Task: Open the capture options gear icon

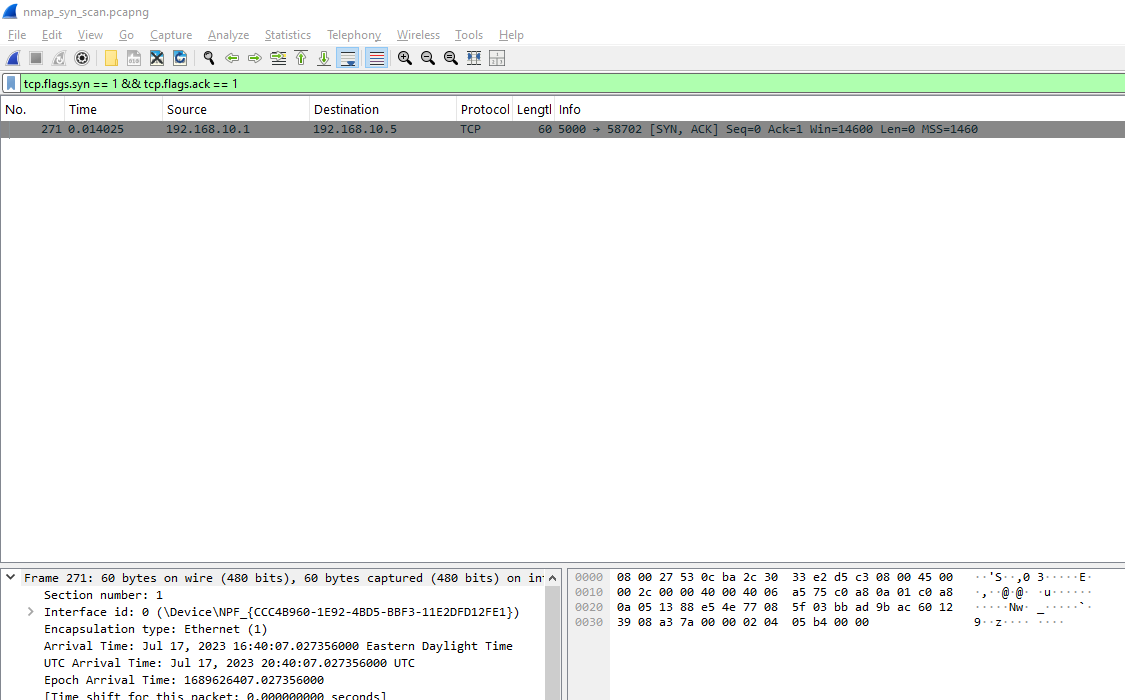Action: (82, 57)
